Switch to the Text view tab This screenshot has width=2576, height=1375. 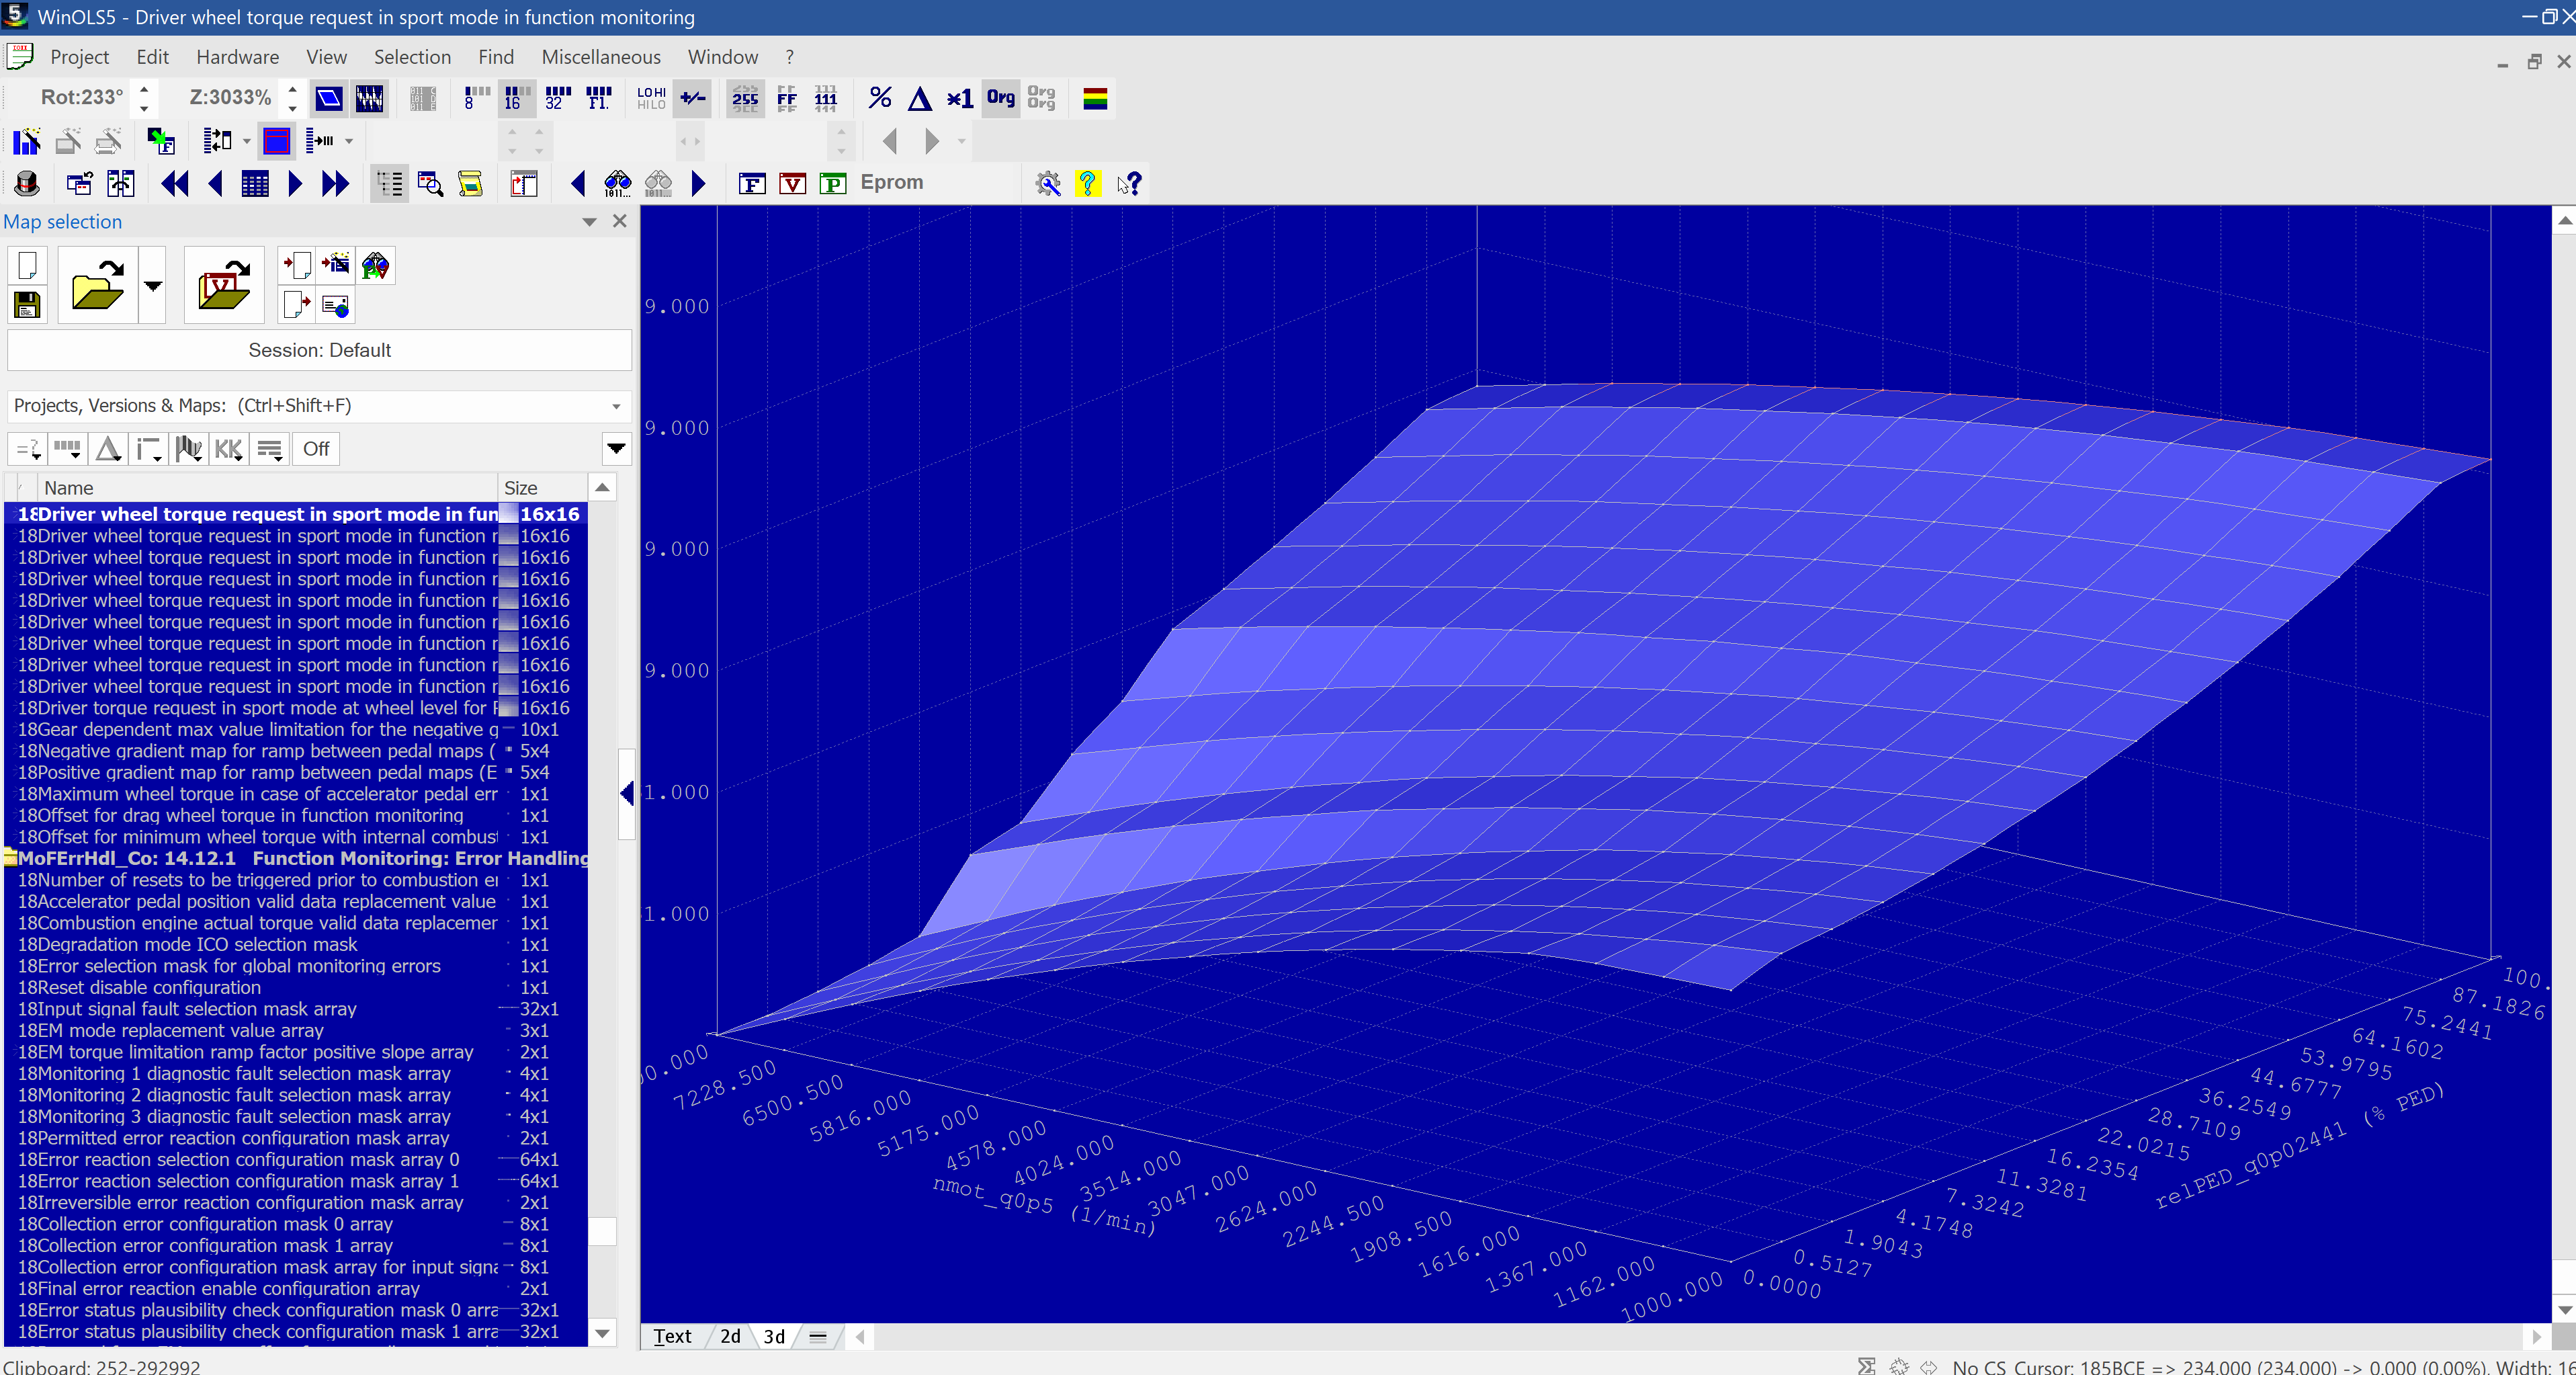coord(672,1336)
